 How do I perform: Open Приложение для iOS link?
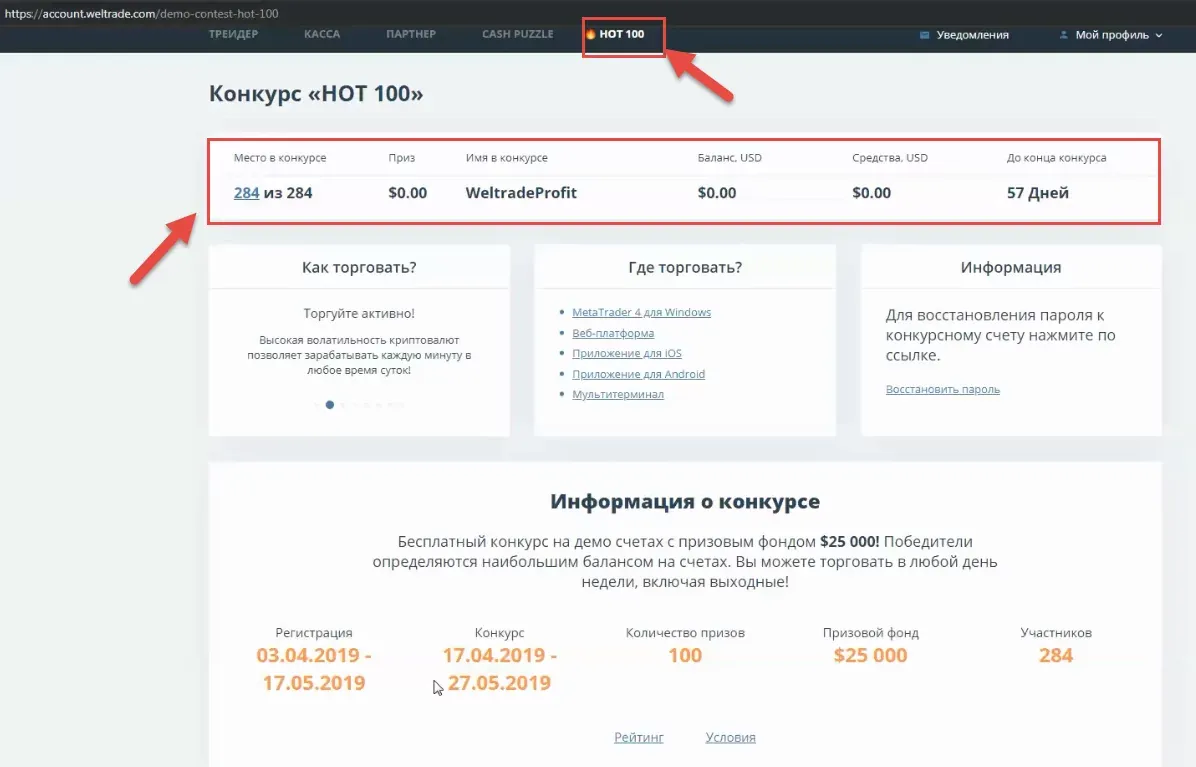coord(627,354)
